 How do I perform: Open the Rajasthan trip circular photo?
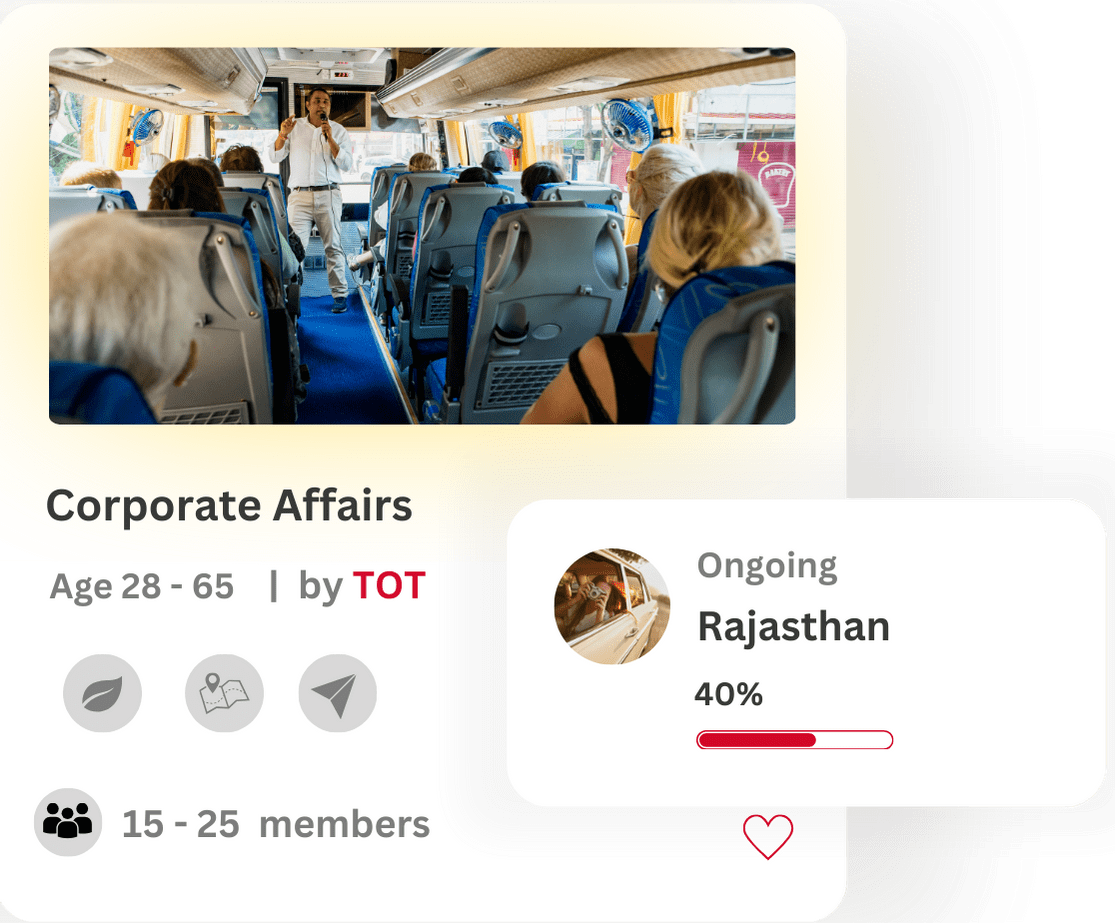click(x=612, y=606)
